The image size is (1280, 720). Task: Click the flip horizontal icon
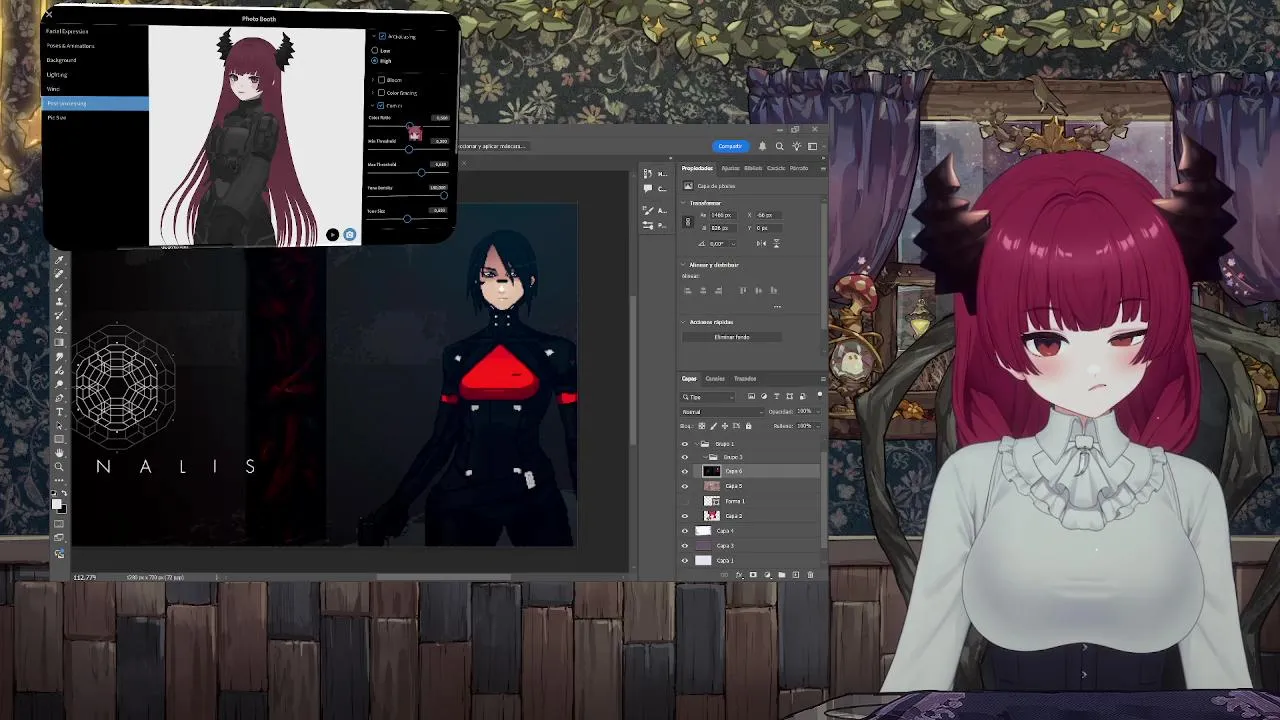[761, 243]
